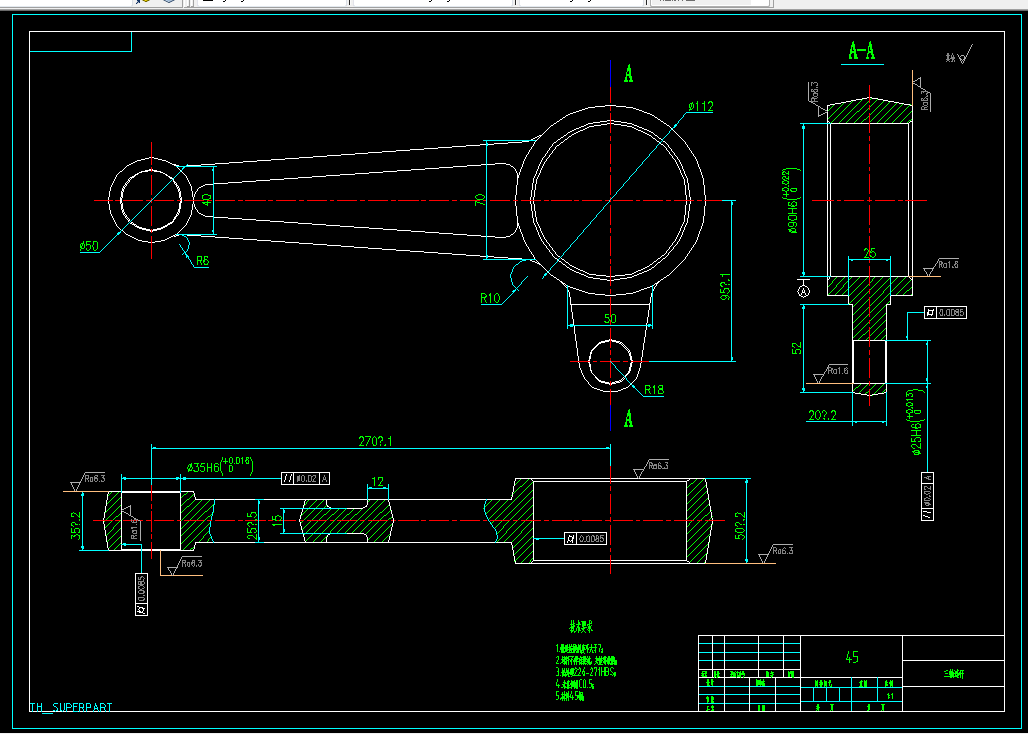Select the 20?.2 dimension in section A-A

tap(822, 415)
